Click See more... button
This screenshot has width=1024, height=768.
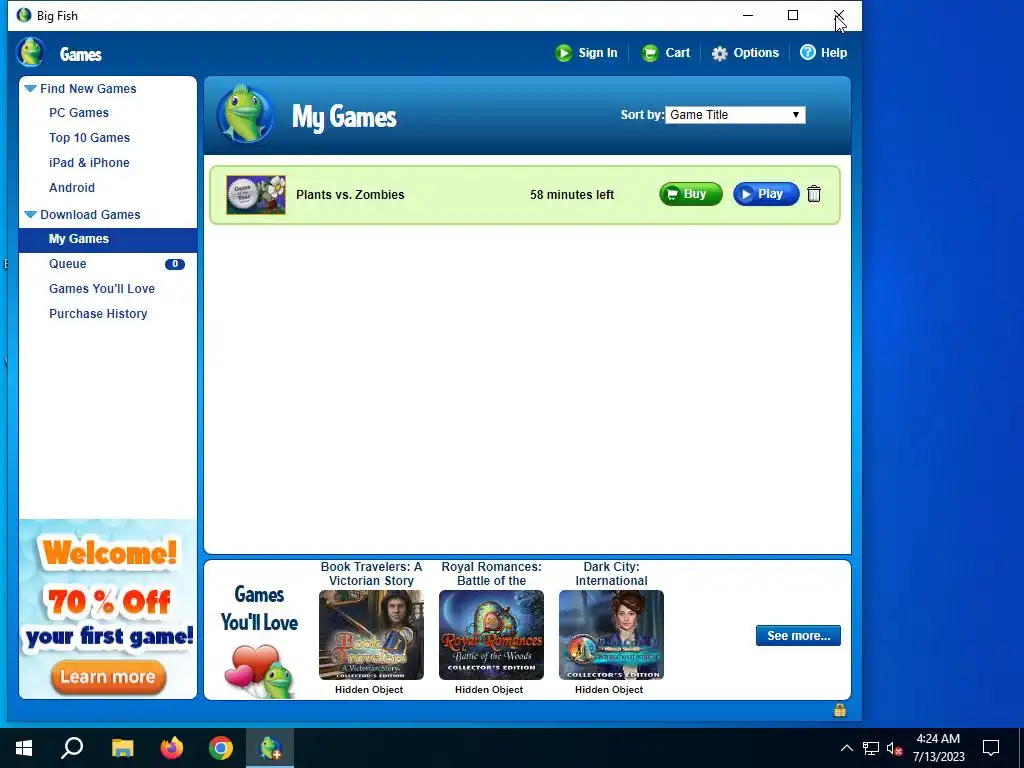(798, 635)
